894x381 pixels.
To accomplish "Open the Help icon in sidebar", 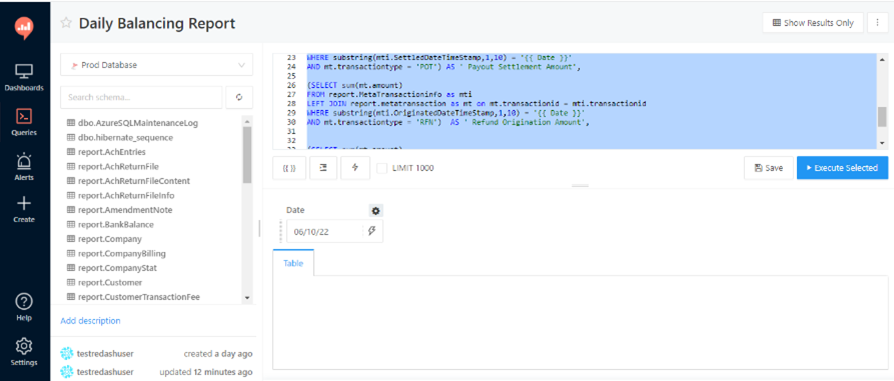I will click(x=24, y=307).
